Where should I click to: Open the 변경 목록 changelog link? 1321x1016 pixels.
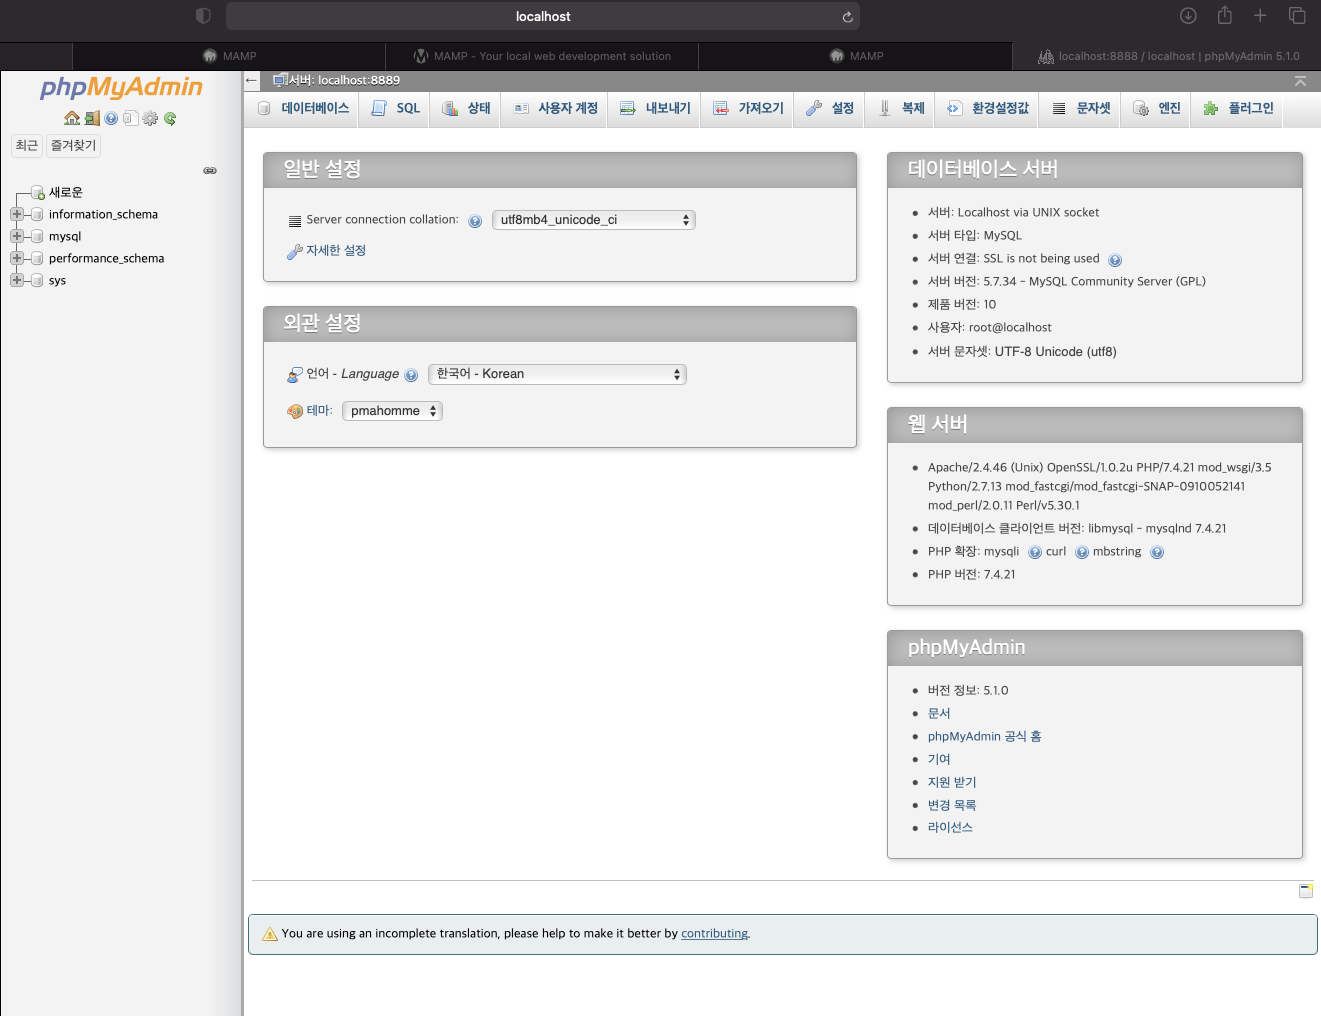click(x=952, y=805)
